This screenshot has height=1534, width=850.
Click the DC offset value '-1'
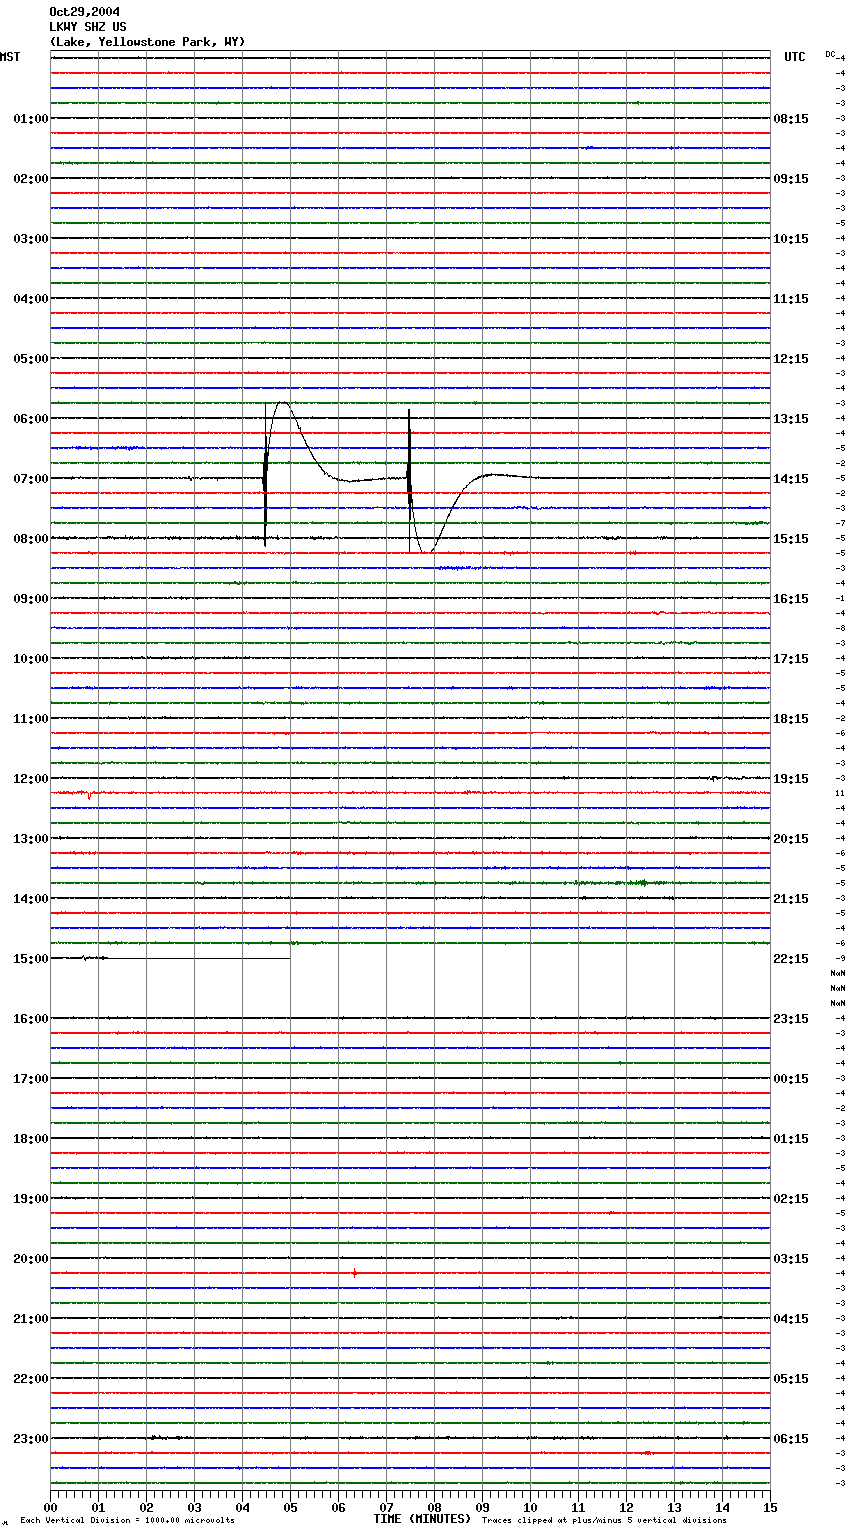(841, 598)
